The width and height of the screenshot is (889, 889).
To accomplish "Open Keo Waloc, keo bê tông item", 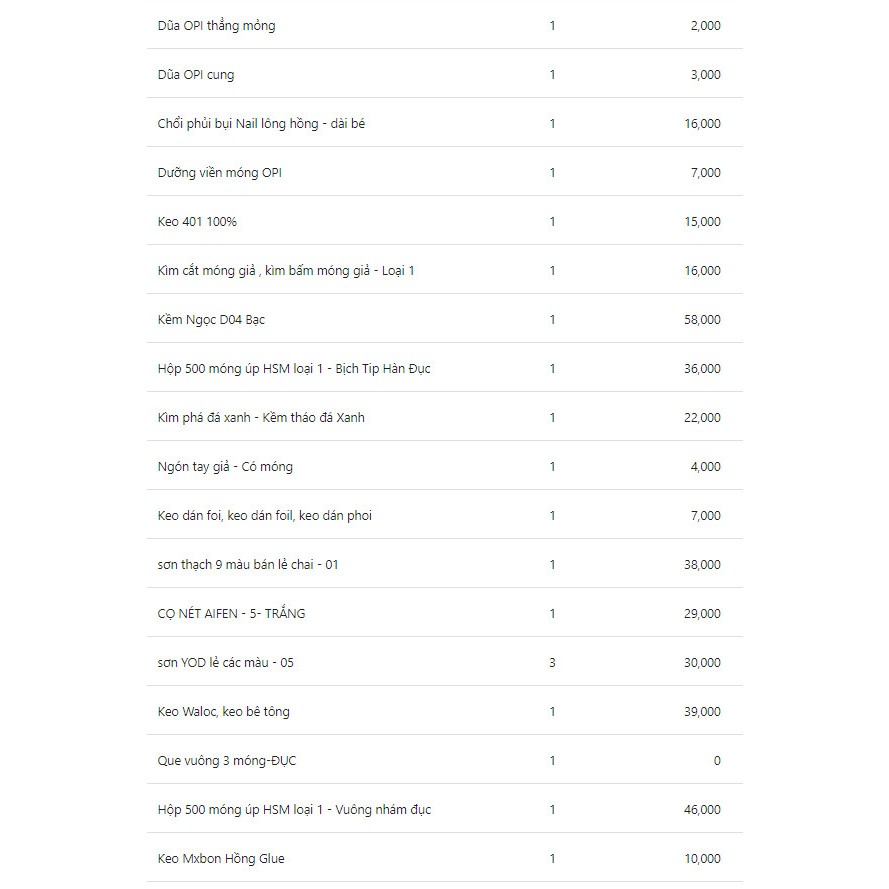I will click(x=223, y=712).
